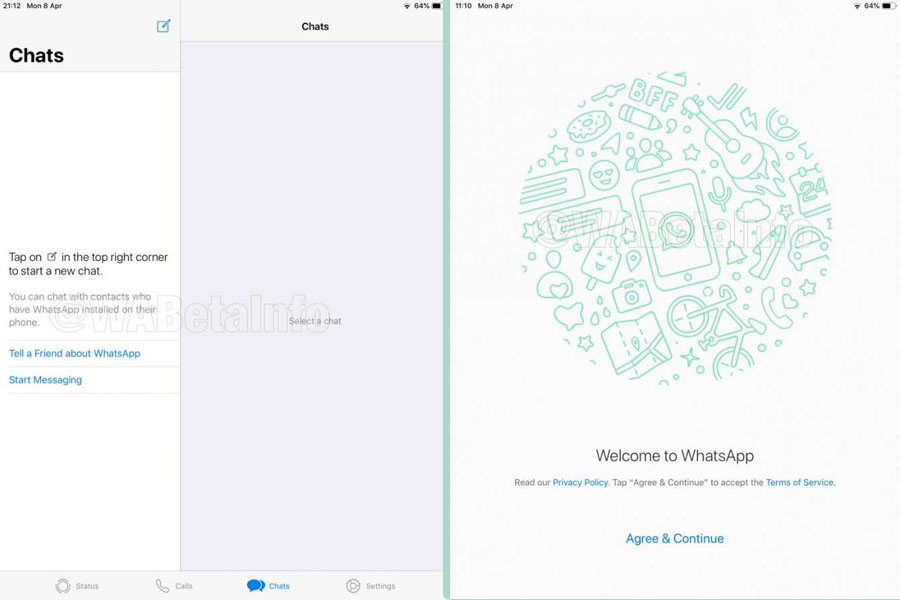Click the Welcome to WhatsApp heading

pos(674,455)
